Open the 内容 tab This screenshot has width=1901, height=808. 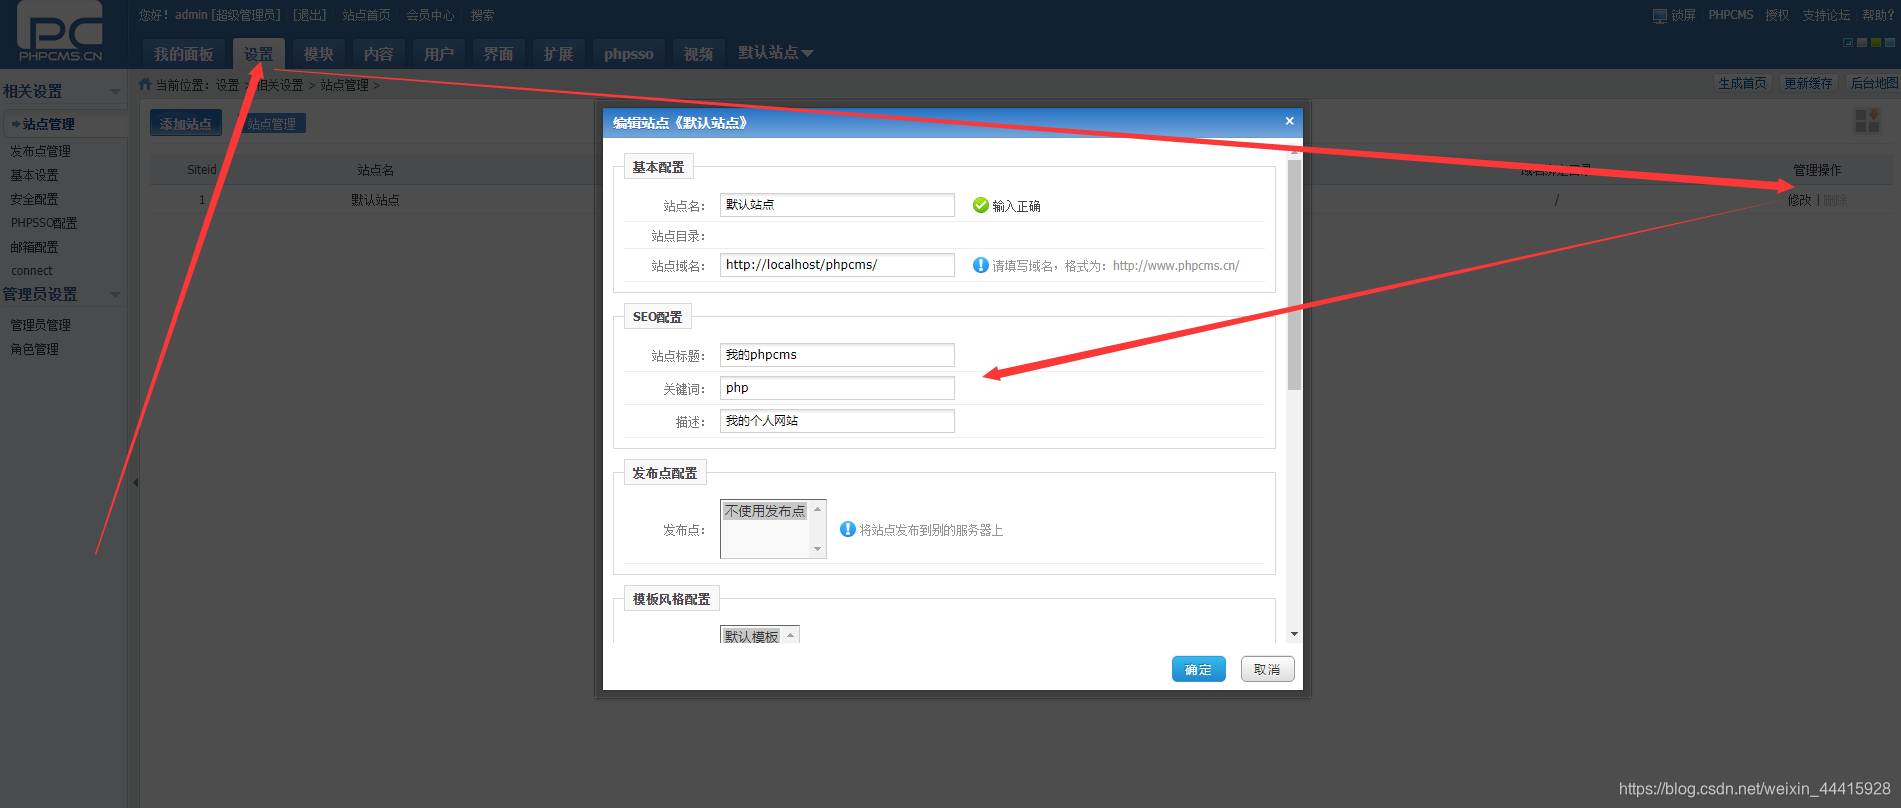pyautogui.click(x=379, y=54)
